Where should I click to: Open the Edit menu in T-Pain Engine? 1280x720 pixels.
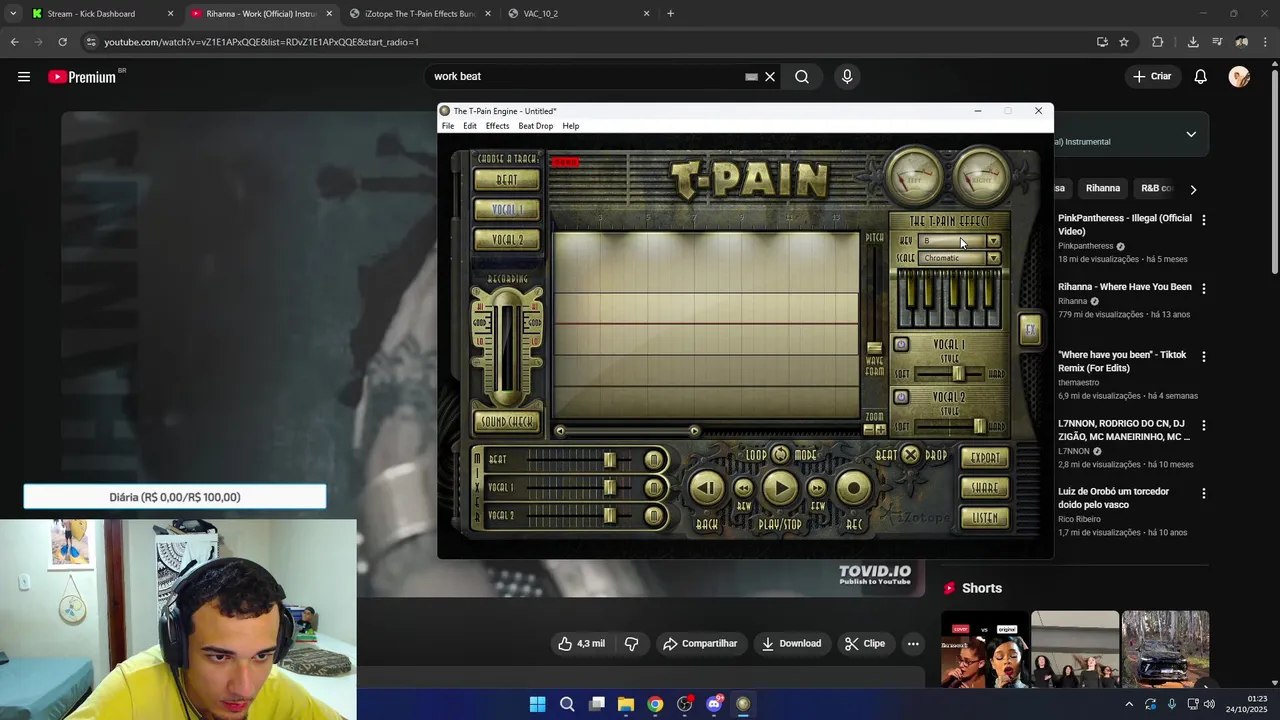tap(470, 126)
